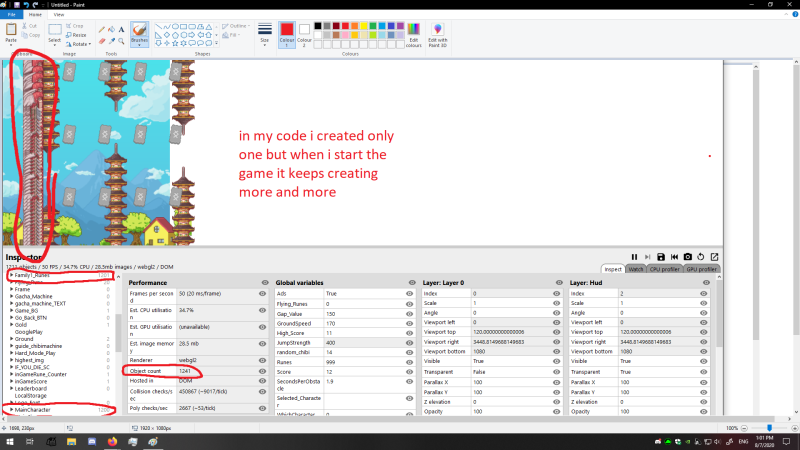Toggle eye icon for Layer 0 Visible row
Screen dimensions: 800x450
pos(557,361)
